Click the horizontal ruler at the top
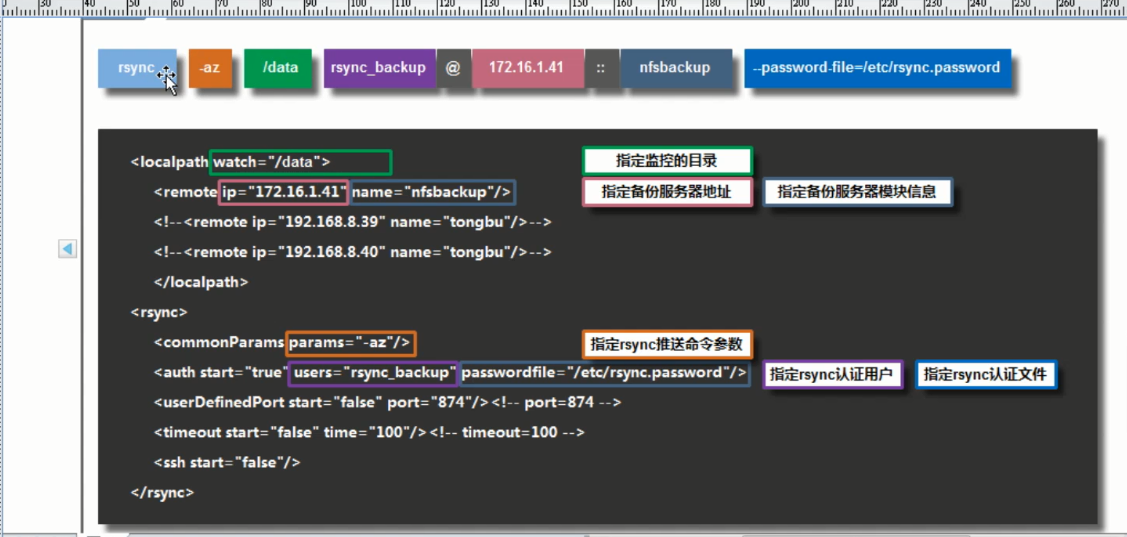Viewport: 1127px width, 537px height. [x=564, y=7]
